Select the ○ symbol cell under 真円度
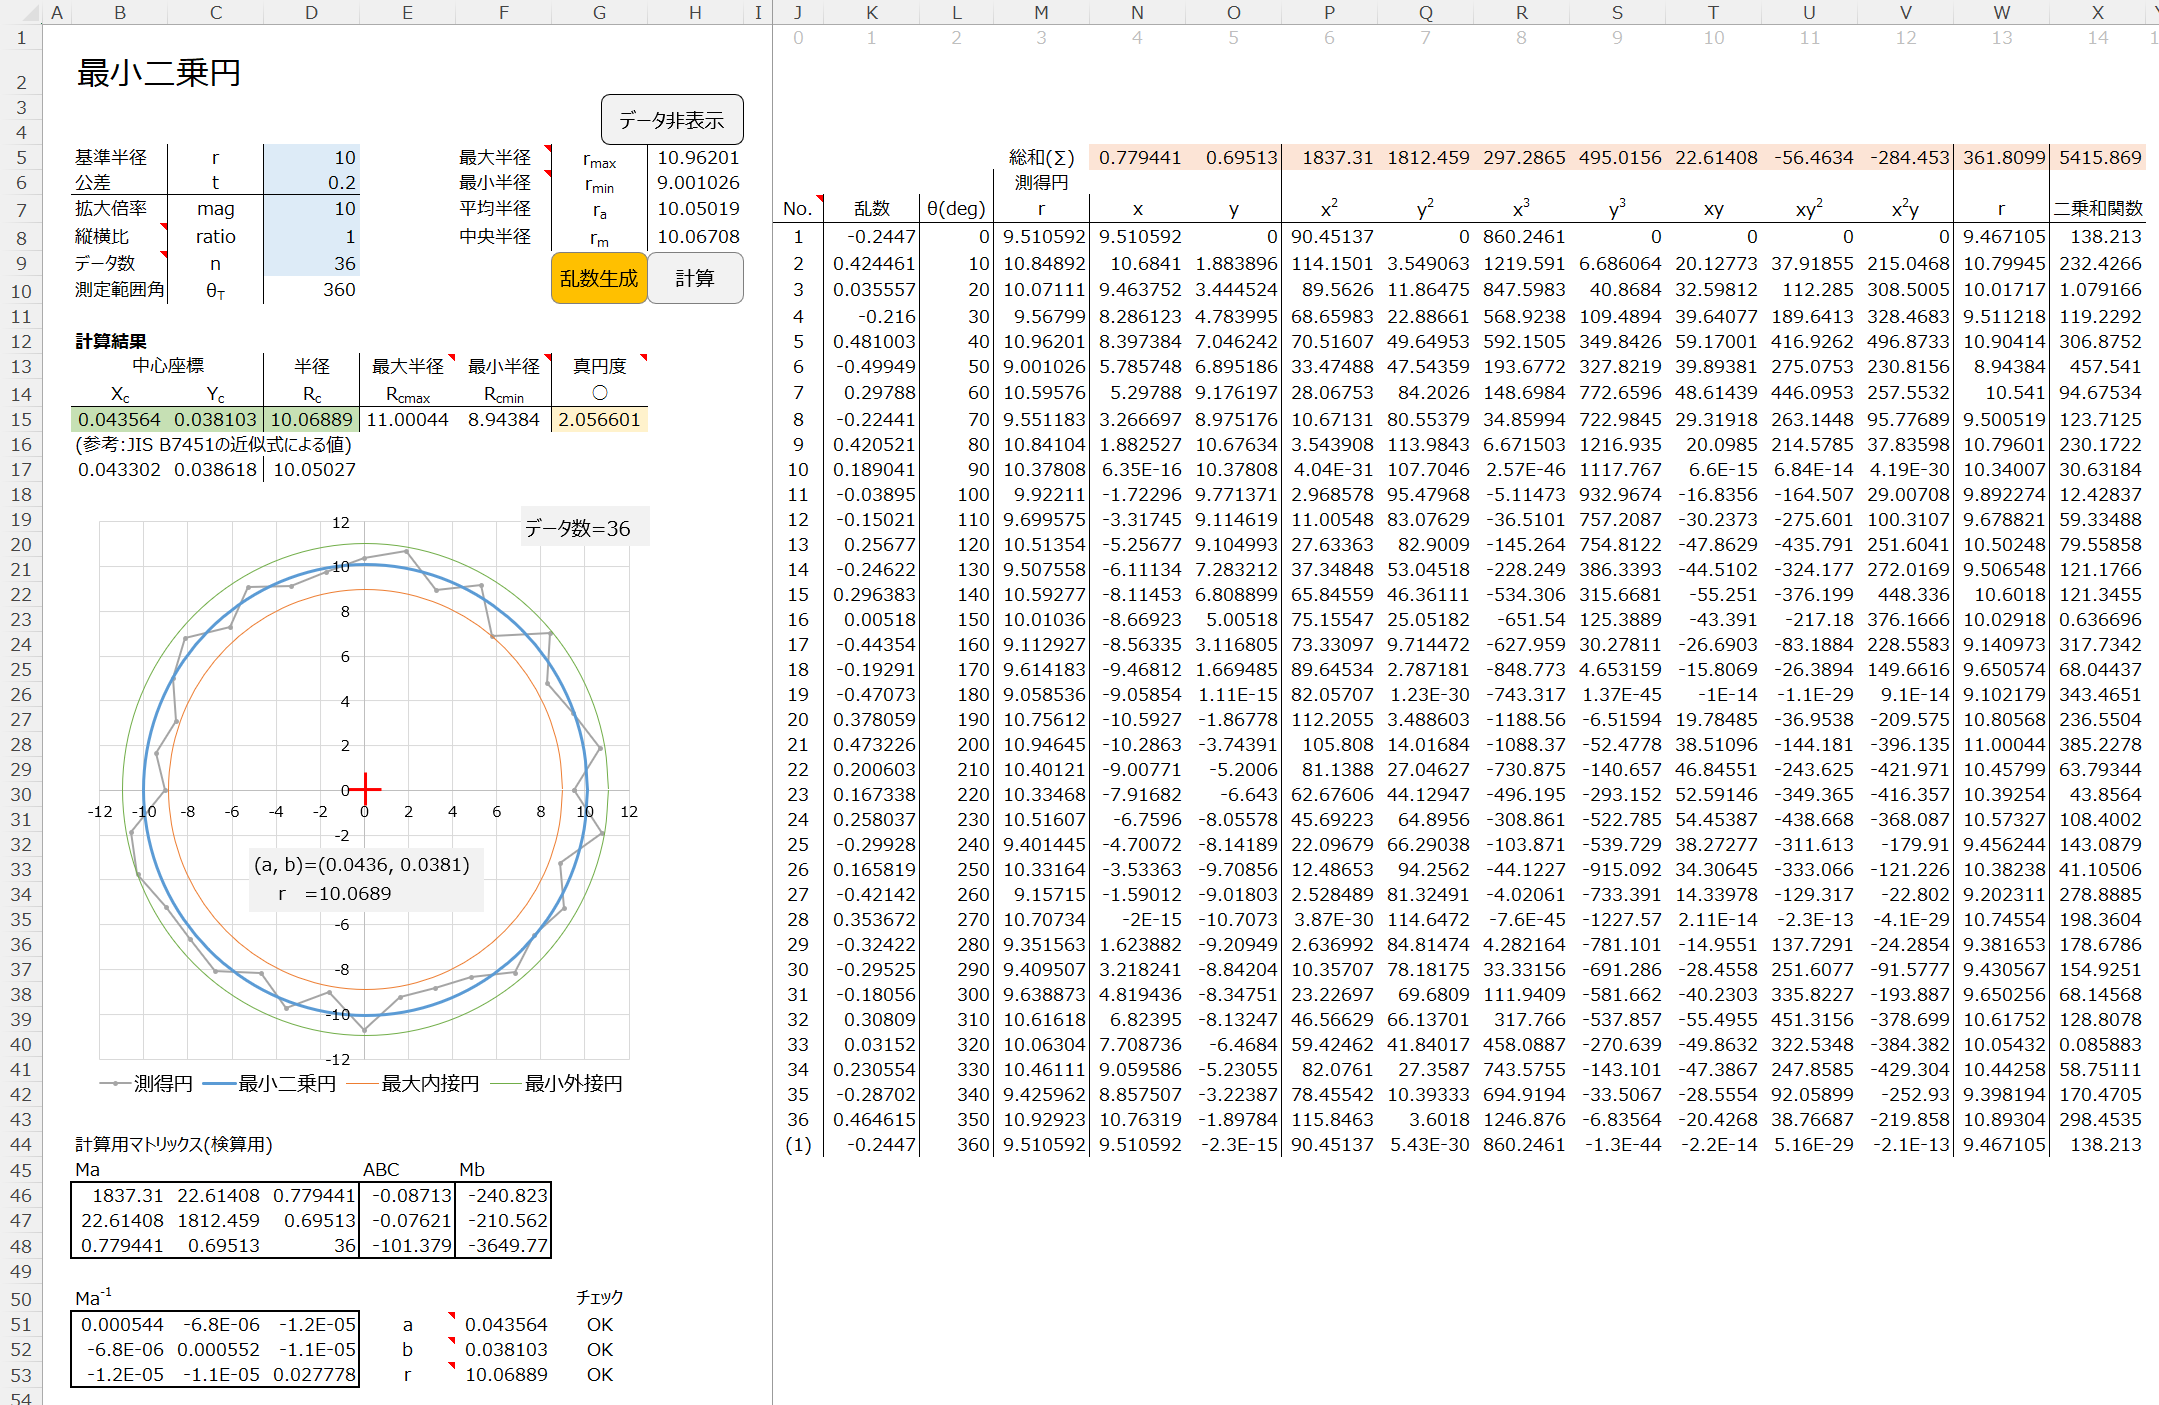 click(x=599, y=393)
